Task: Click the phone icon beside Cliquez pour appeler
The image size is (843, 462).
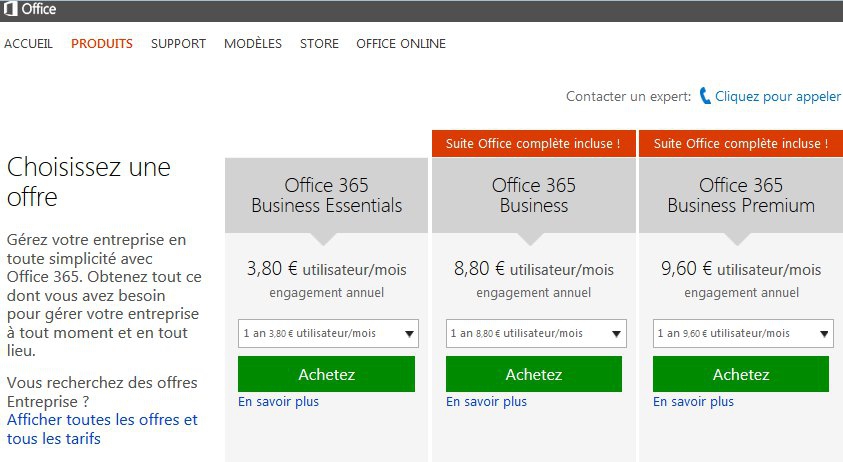Action: pos(705,96)
